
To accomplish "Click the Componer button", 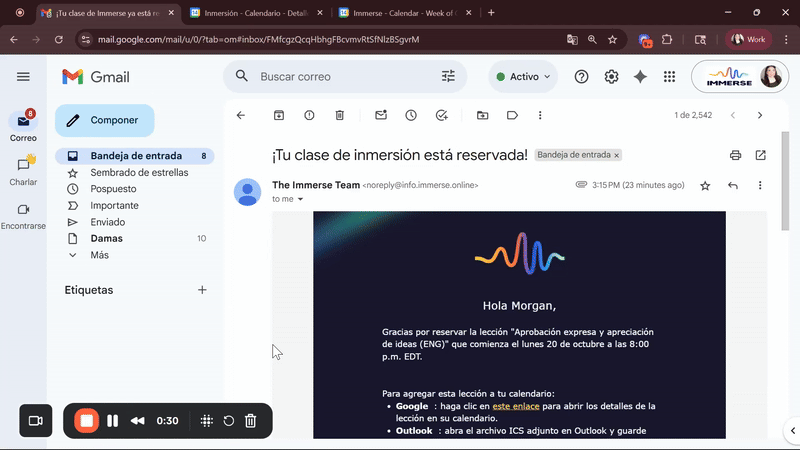I will click(x=105, y=120).
